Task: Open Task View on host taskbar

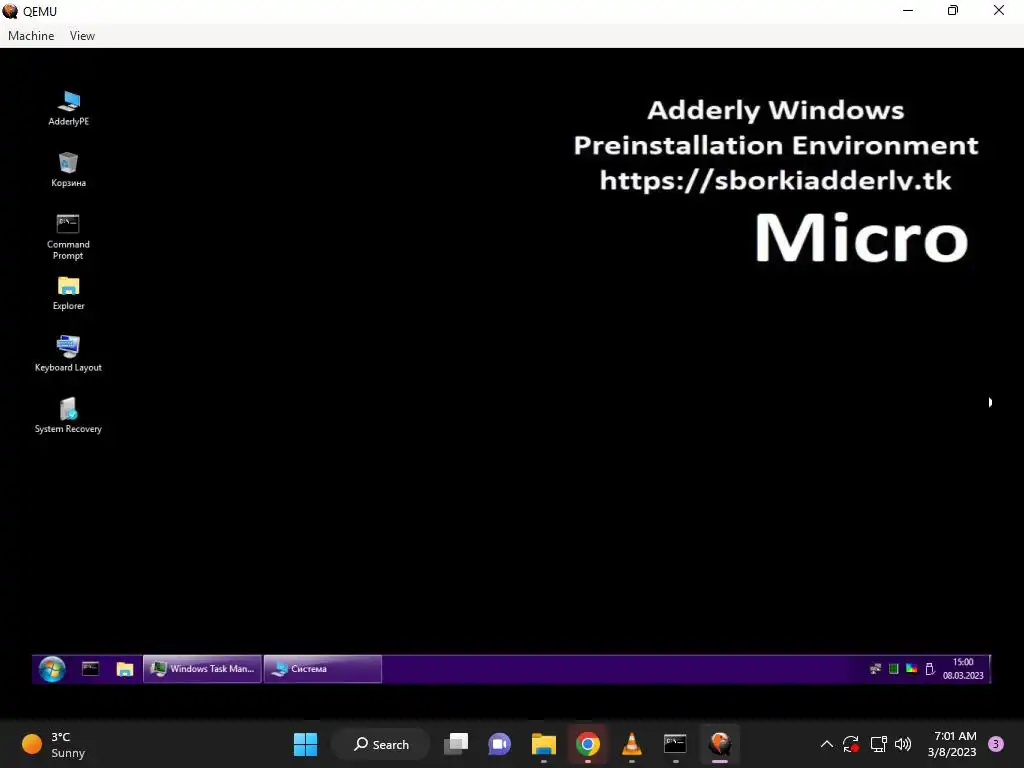Action: [456, 744]
